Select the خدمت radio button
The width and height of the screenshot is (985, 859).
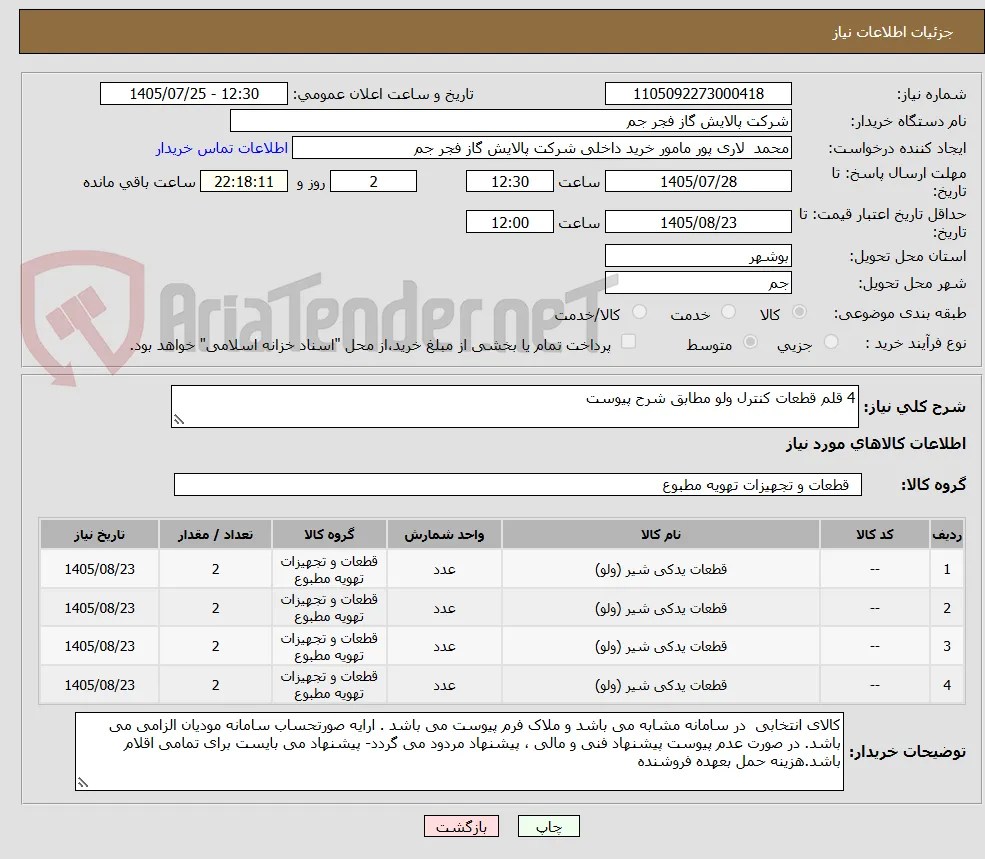728,312
